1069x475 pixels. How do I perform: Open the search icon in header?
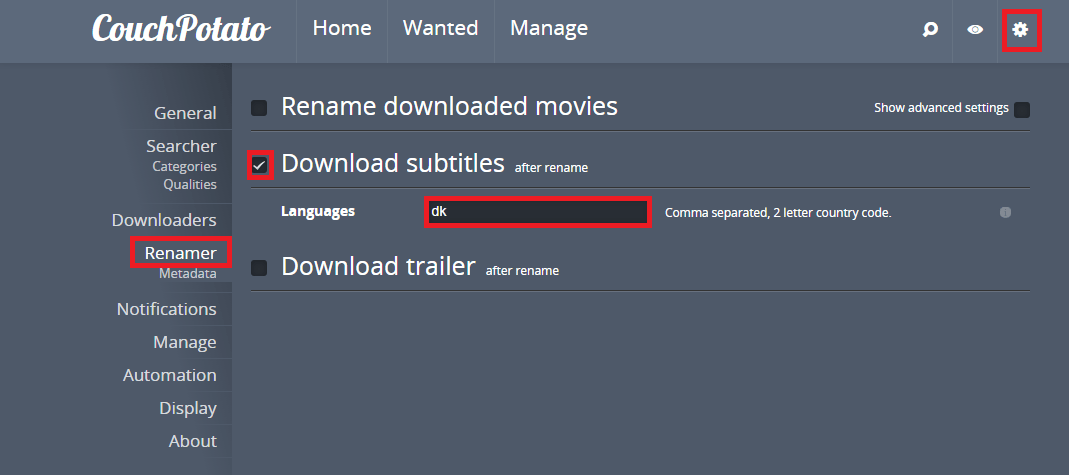[x=930, y=30]
